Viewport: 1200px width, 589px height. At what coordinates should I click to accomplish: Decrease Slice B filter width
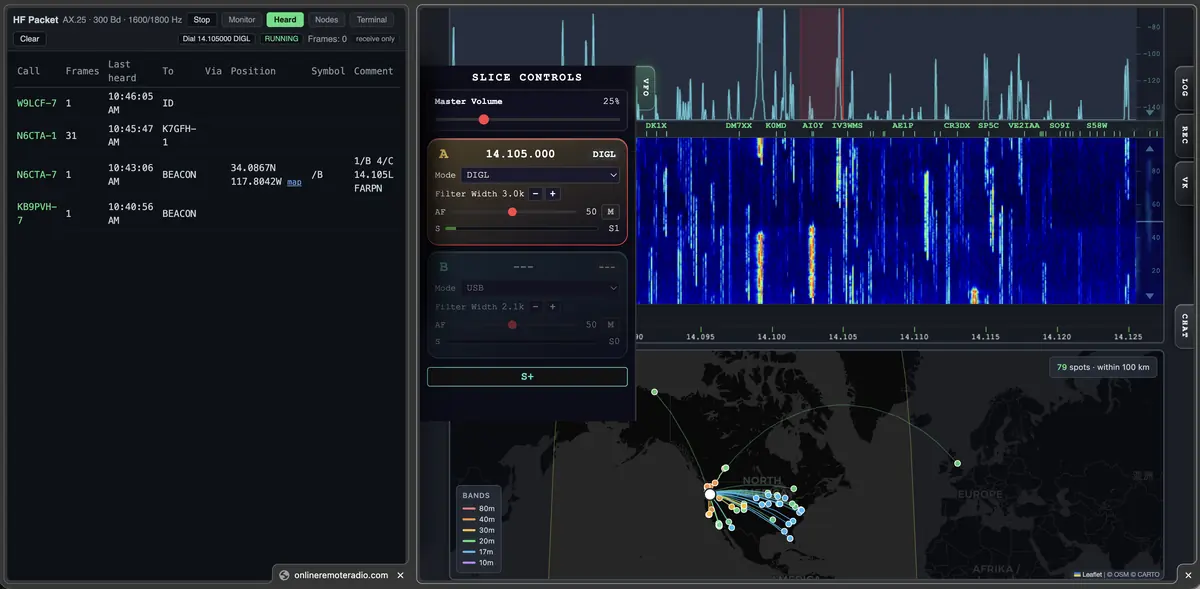click(536, 306)
